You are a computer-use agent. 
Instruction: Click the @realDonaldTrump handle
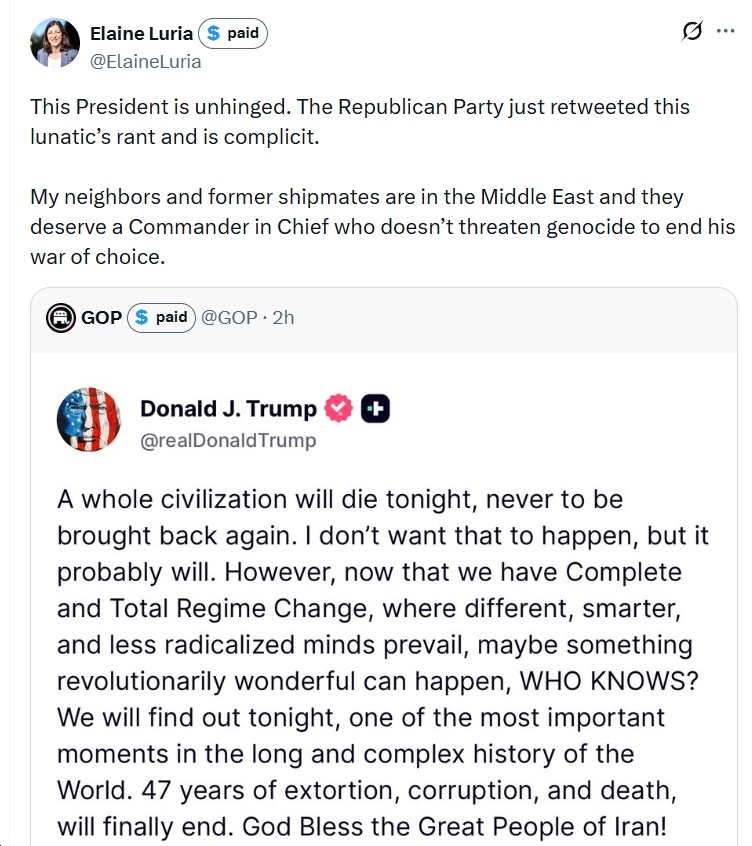[227, 440]
